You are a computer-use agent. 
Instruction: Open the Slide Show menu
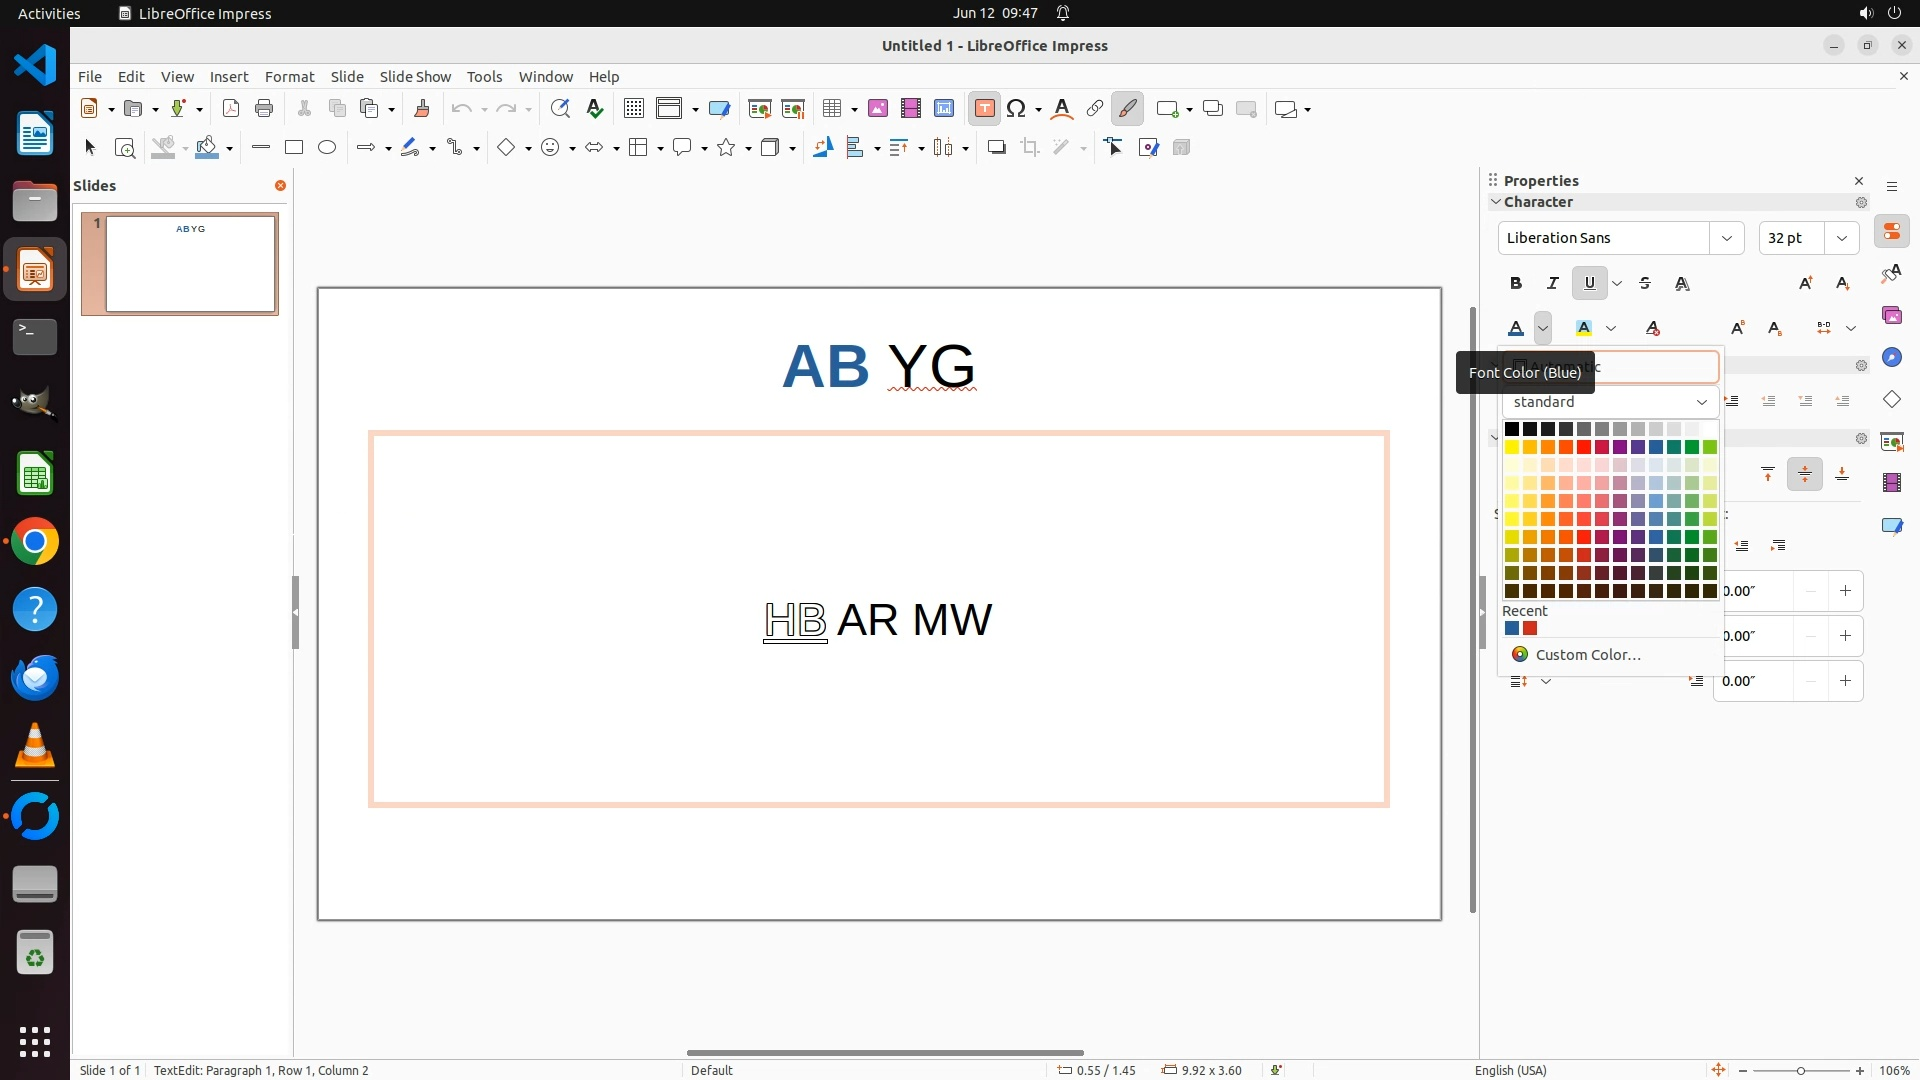(415, 77)
